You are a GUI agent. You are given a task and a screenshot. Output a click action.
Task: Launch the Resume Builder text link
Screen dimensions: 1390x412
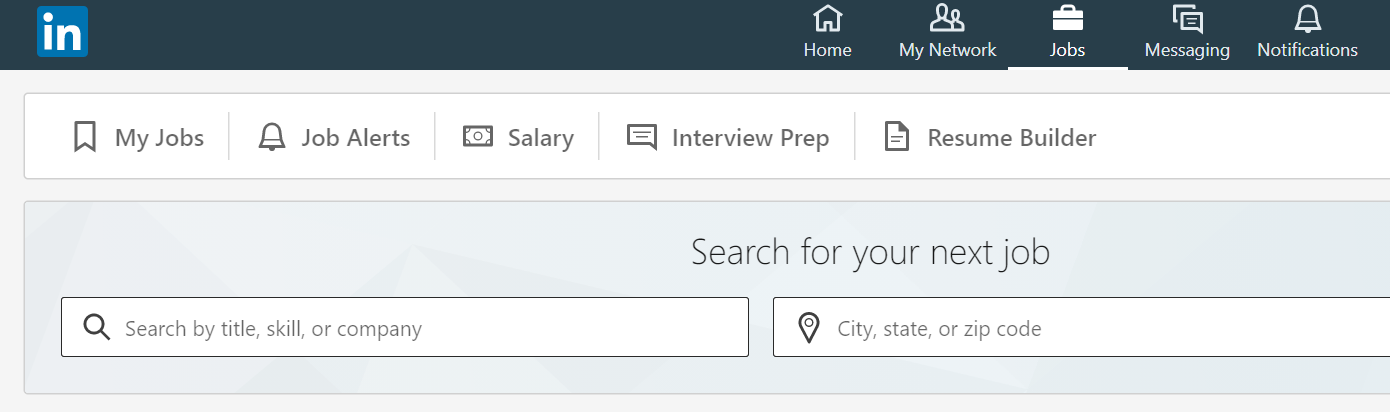tap(1012, 138)
